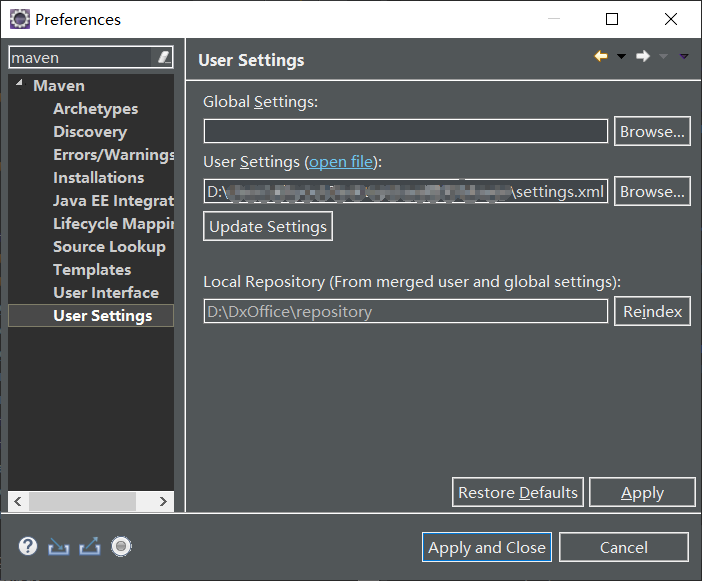Focus the Global Settings text field
The width and height of the screenshot is (702, 581).
tap(405, 132)
